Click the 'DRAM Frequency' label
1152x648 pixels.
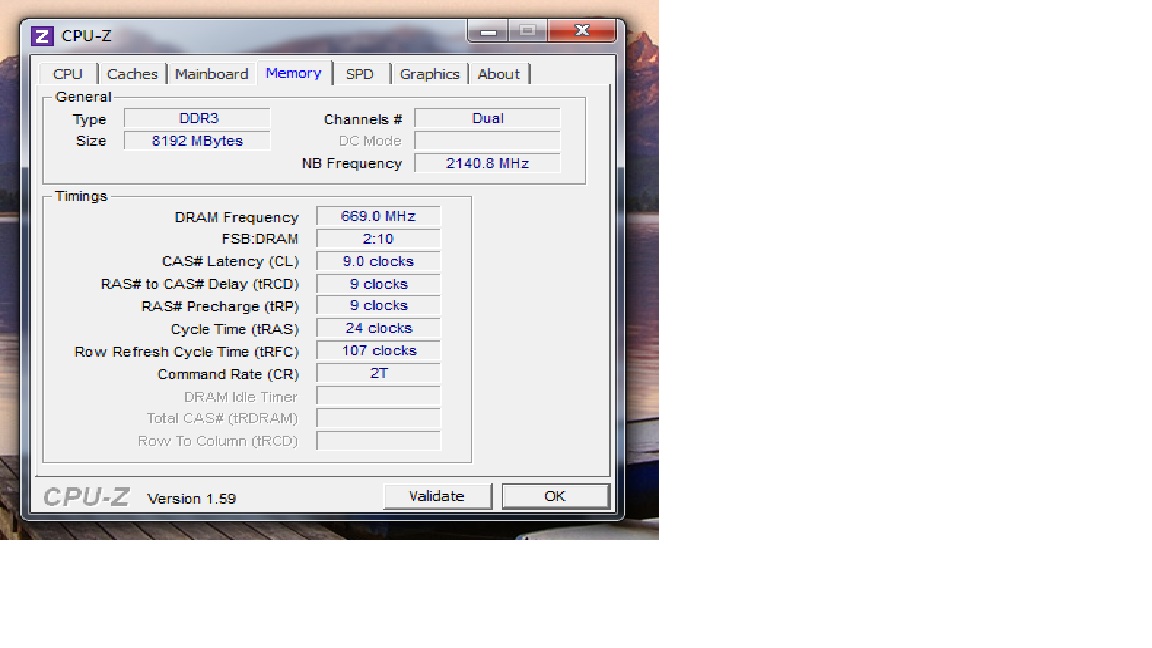(x=237, y=217)
